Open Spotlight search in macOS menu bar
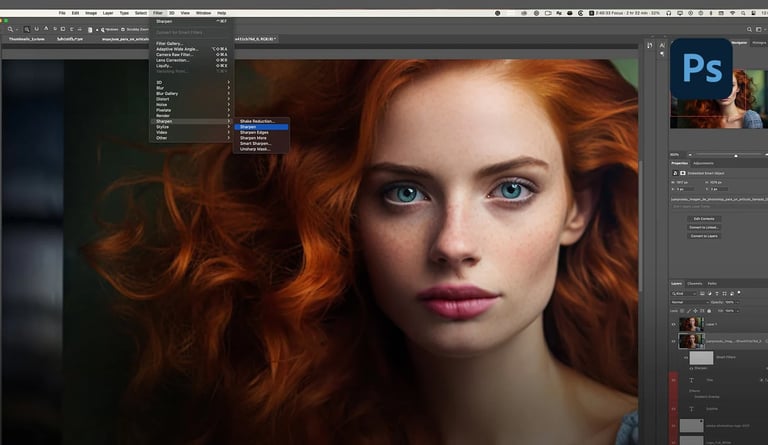 point(743,13)
